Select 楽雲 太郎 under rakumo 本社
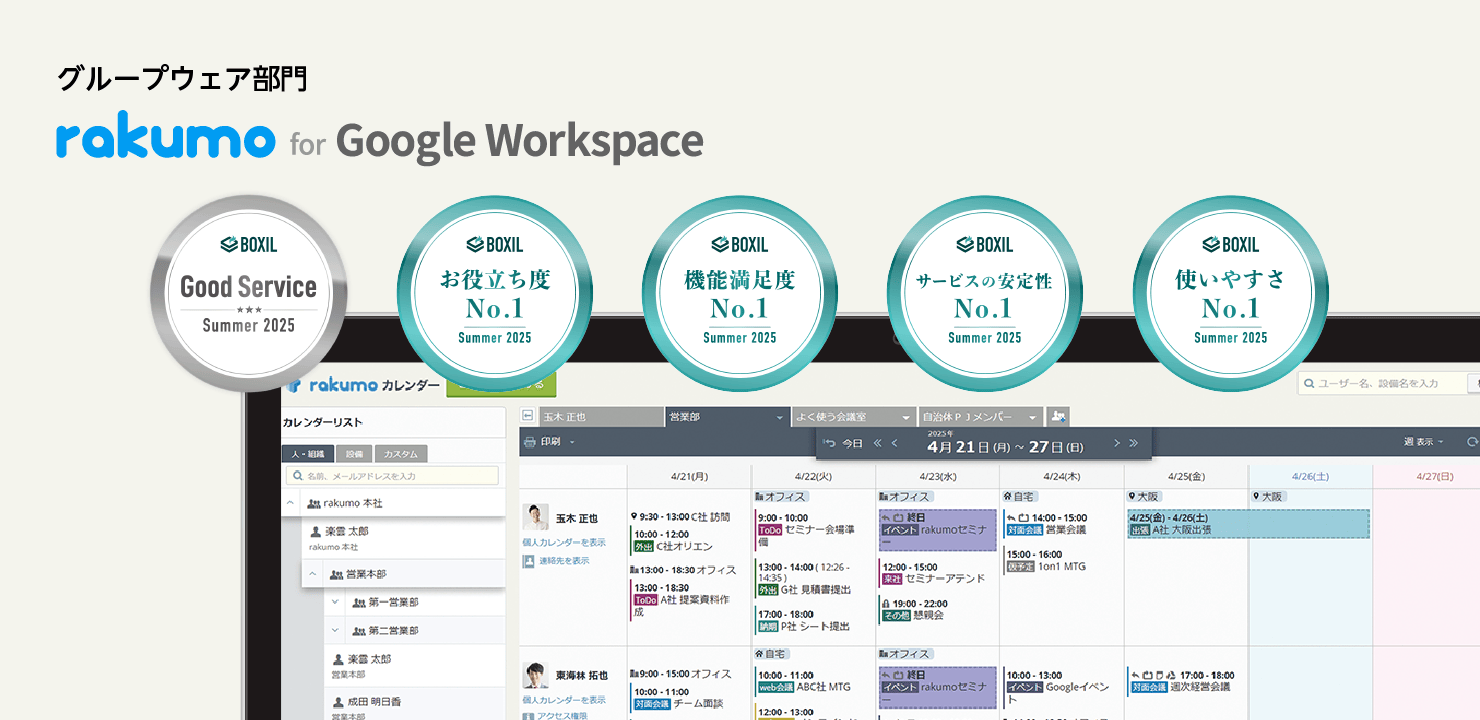Screen dimensions: 1480x720 (x=406, y=538)
